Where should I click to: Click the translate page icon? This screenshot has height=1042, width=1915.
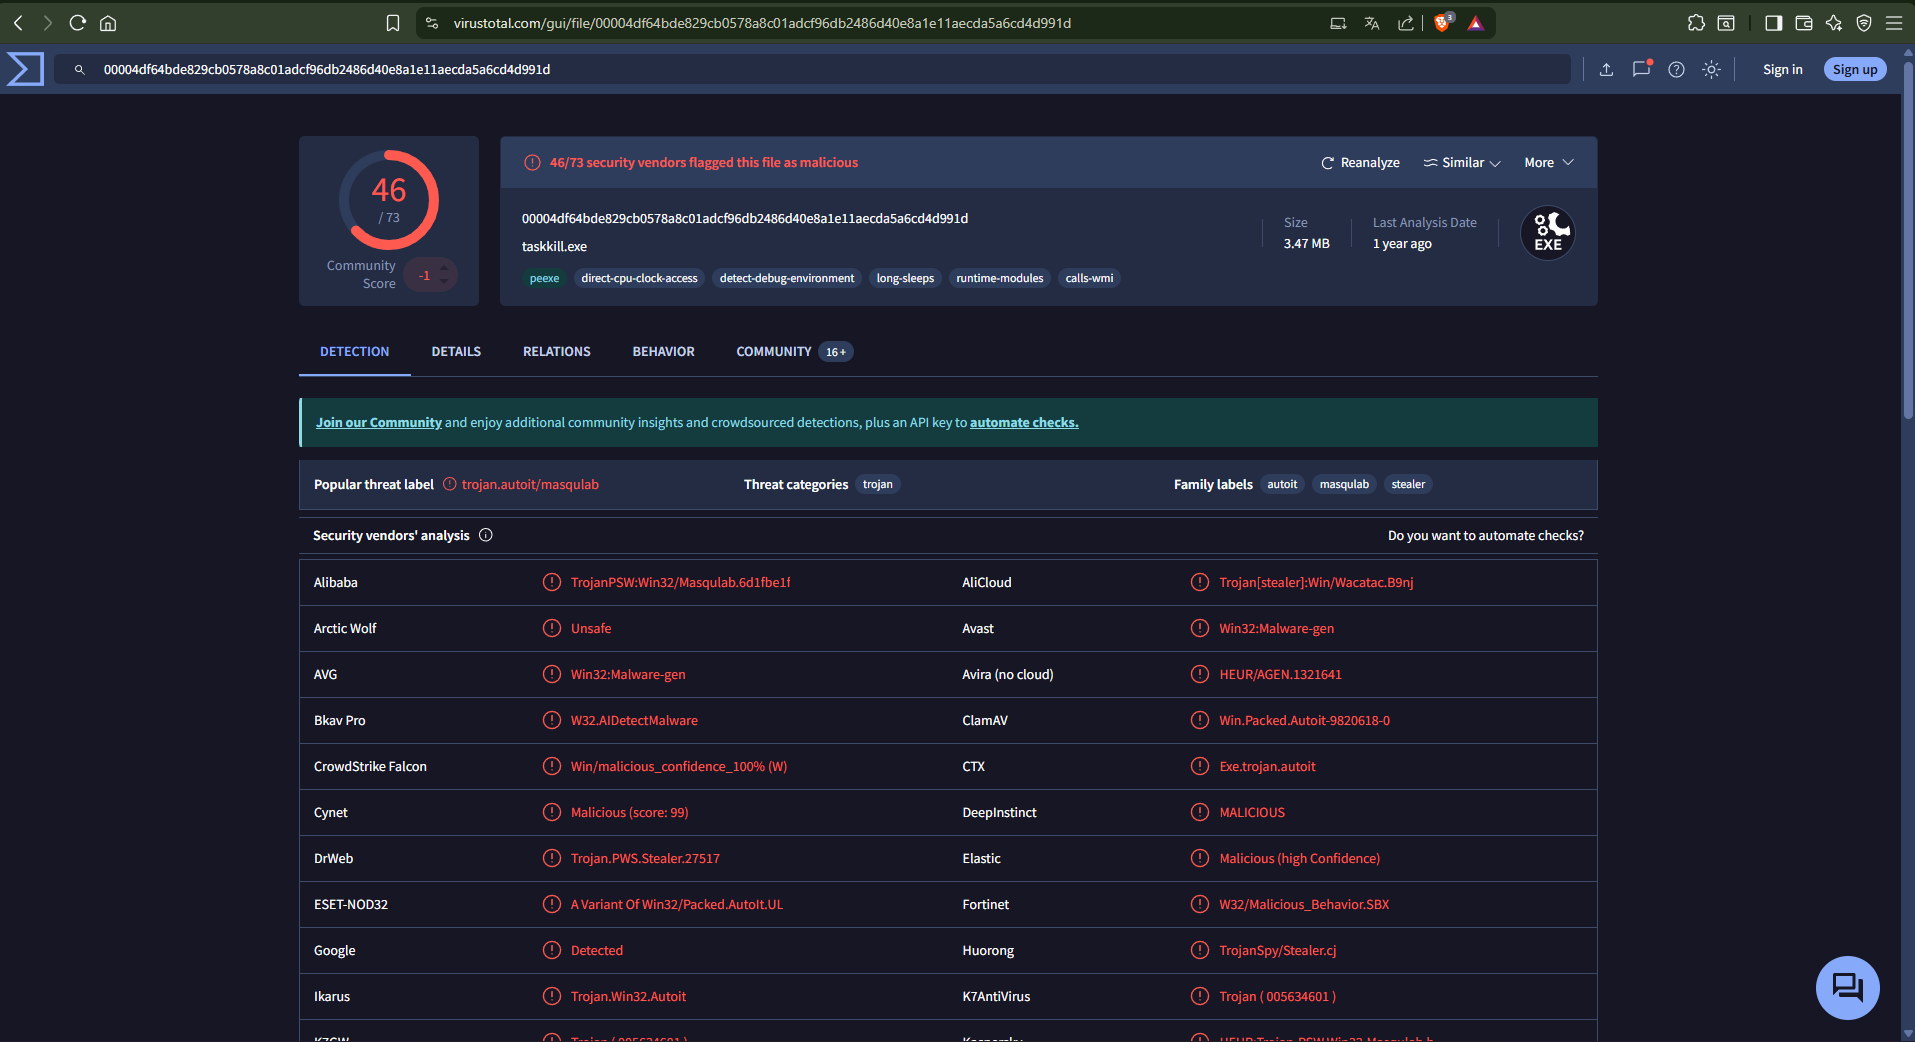tap(1372, 22)
